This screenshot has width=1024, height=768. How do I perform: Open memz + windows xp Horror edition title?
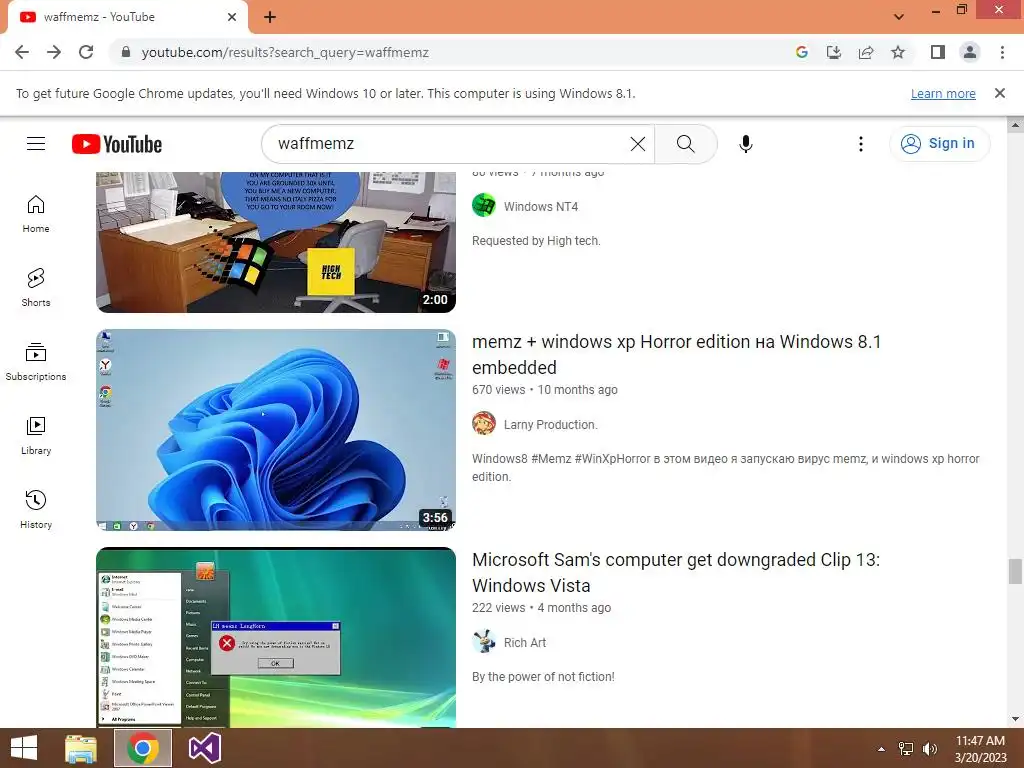(677, 355)
